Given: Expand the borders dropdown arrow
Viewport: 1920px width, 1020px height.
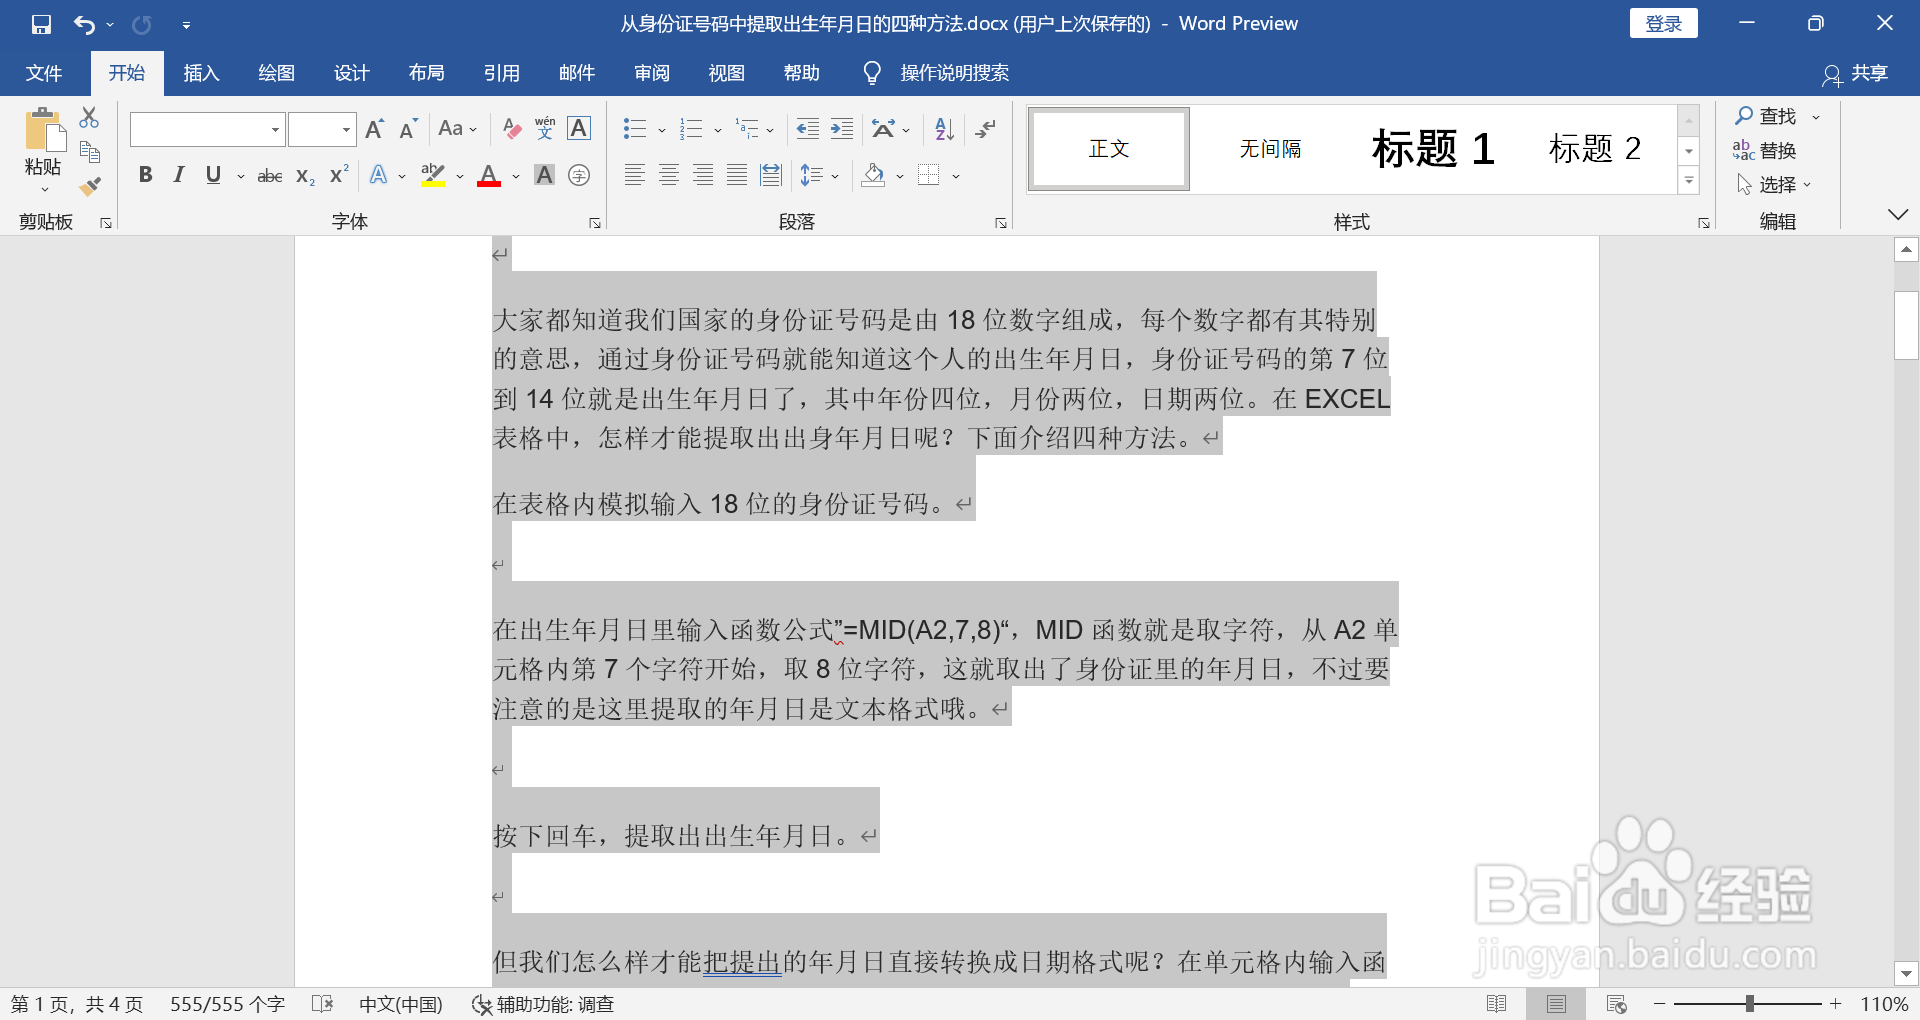Looking at the screenshot, I should [x=956, y=177].
